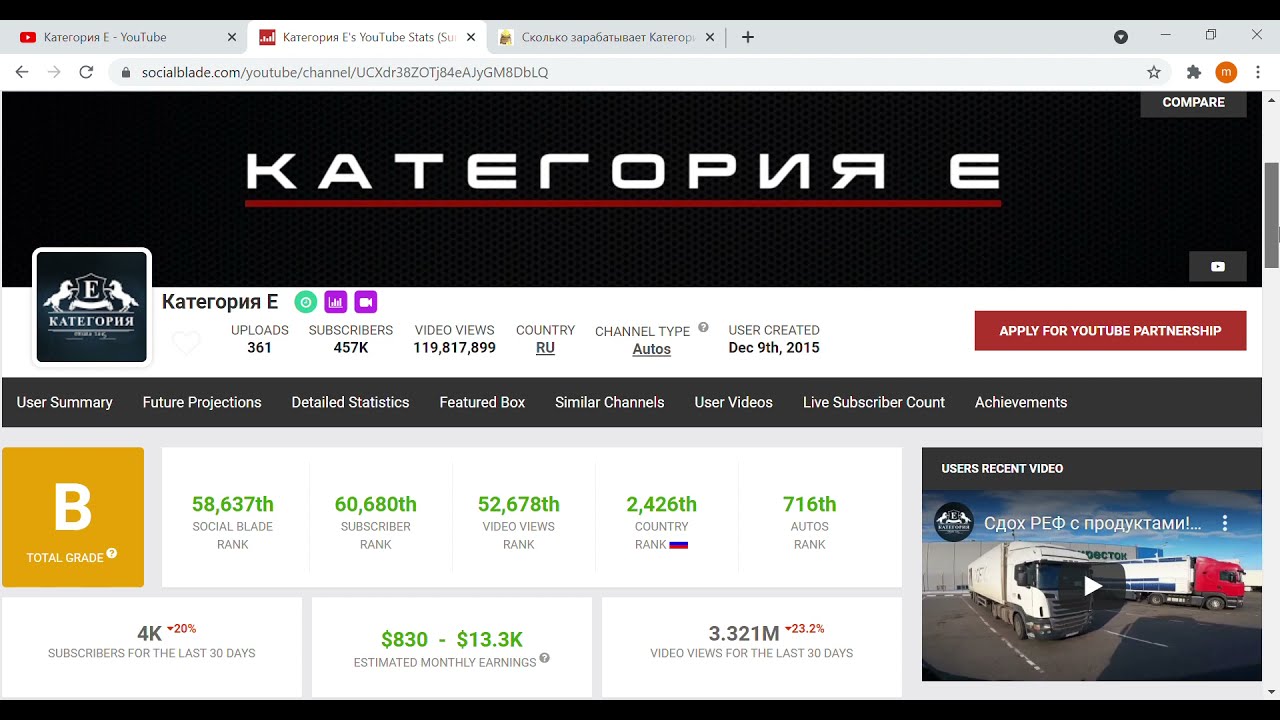Select the YouTube Stats Social Blade tab
1280x720 pixels.
[368, 37]
